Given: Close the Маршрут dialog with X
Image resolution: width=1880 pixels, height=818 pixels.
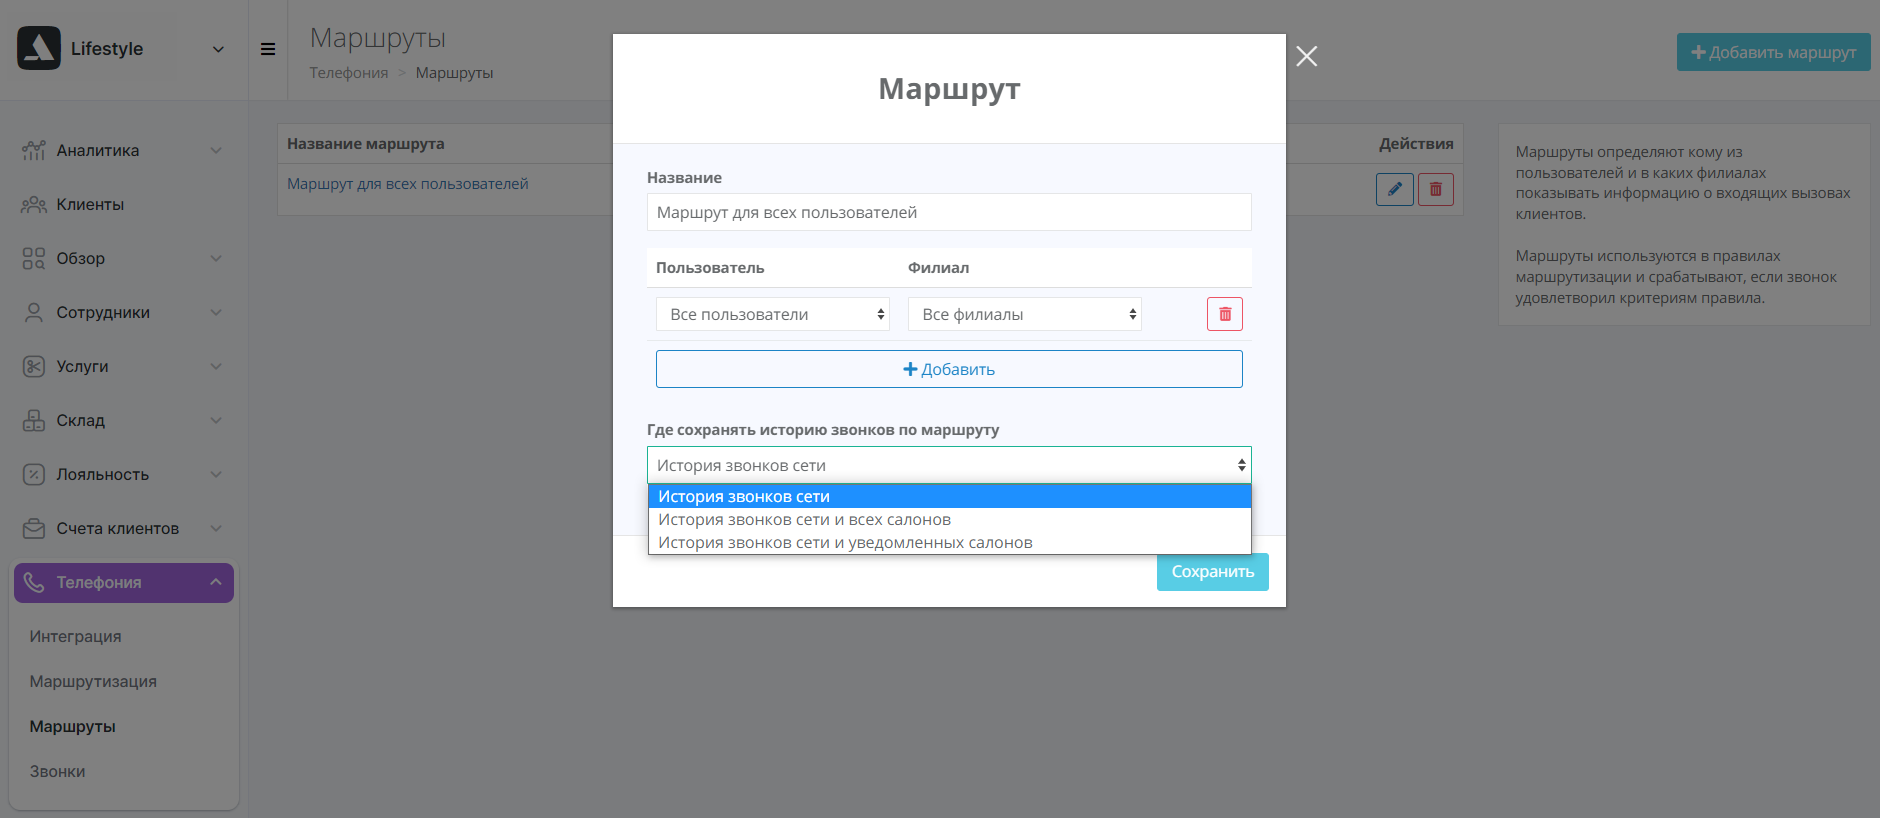Looking at the screenshot, I should tap(1306, 56).
